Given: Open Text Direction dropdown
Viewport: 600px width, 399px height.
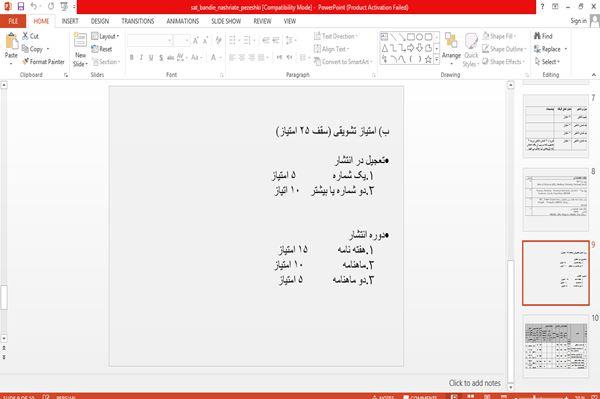Looking at the screenshot, I should pyautogui.click(x=336, y=36).
